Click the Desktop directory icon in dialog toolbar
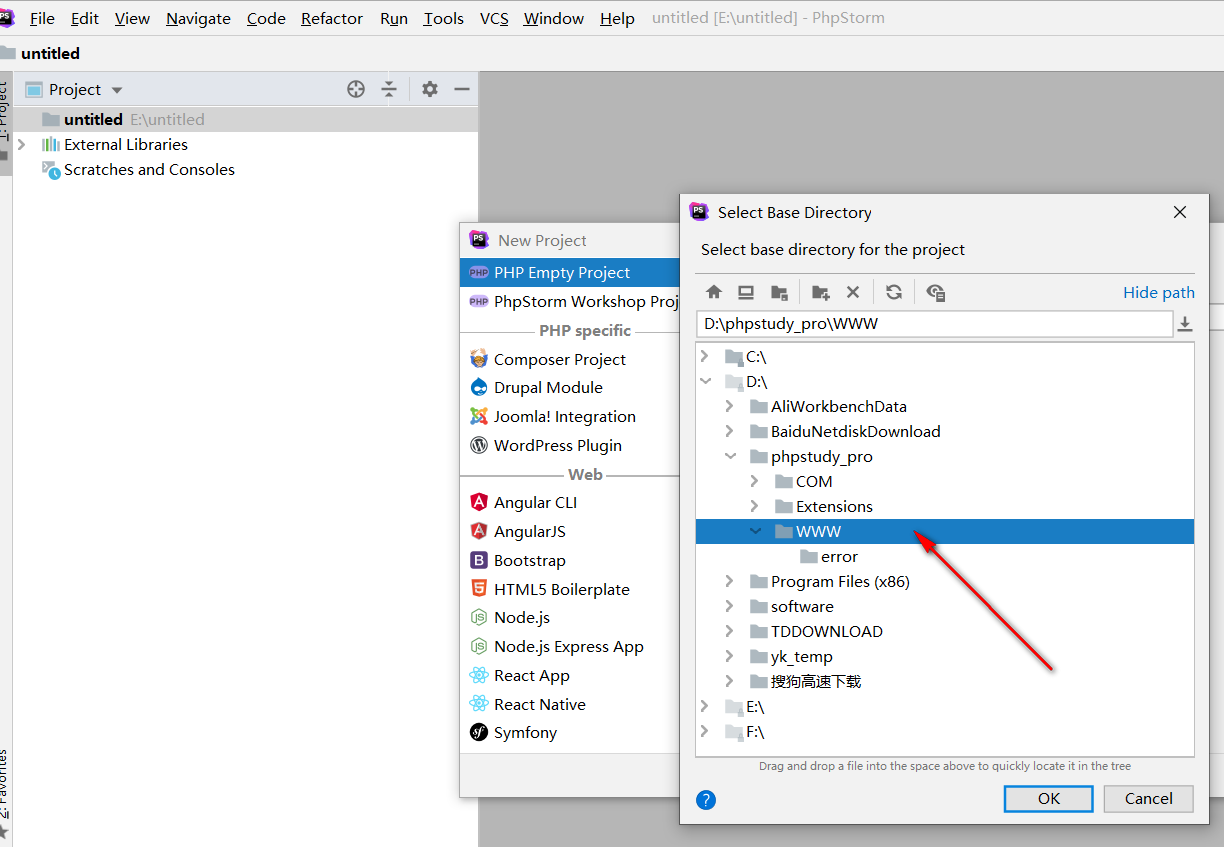The height and width of the screenshot is (847, 1224). [x=746, y=292]
